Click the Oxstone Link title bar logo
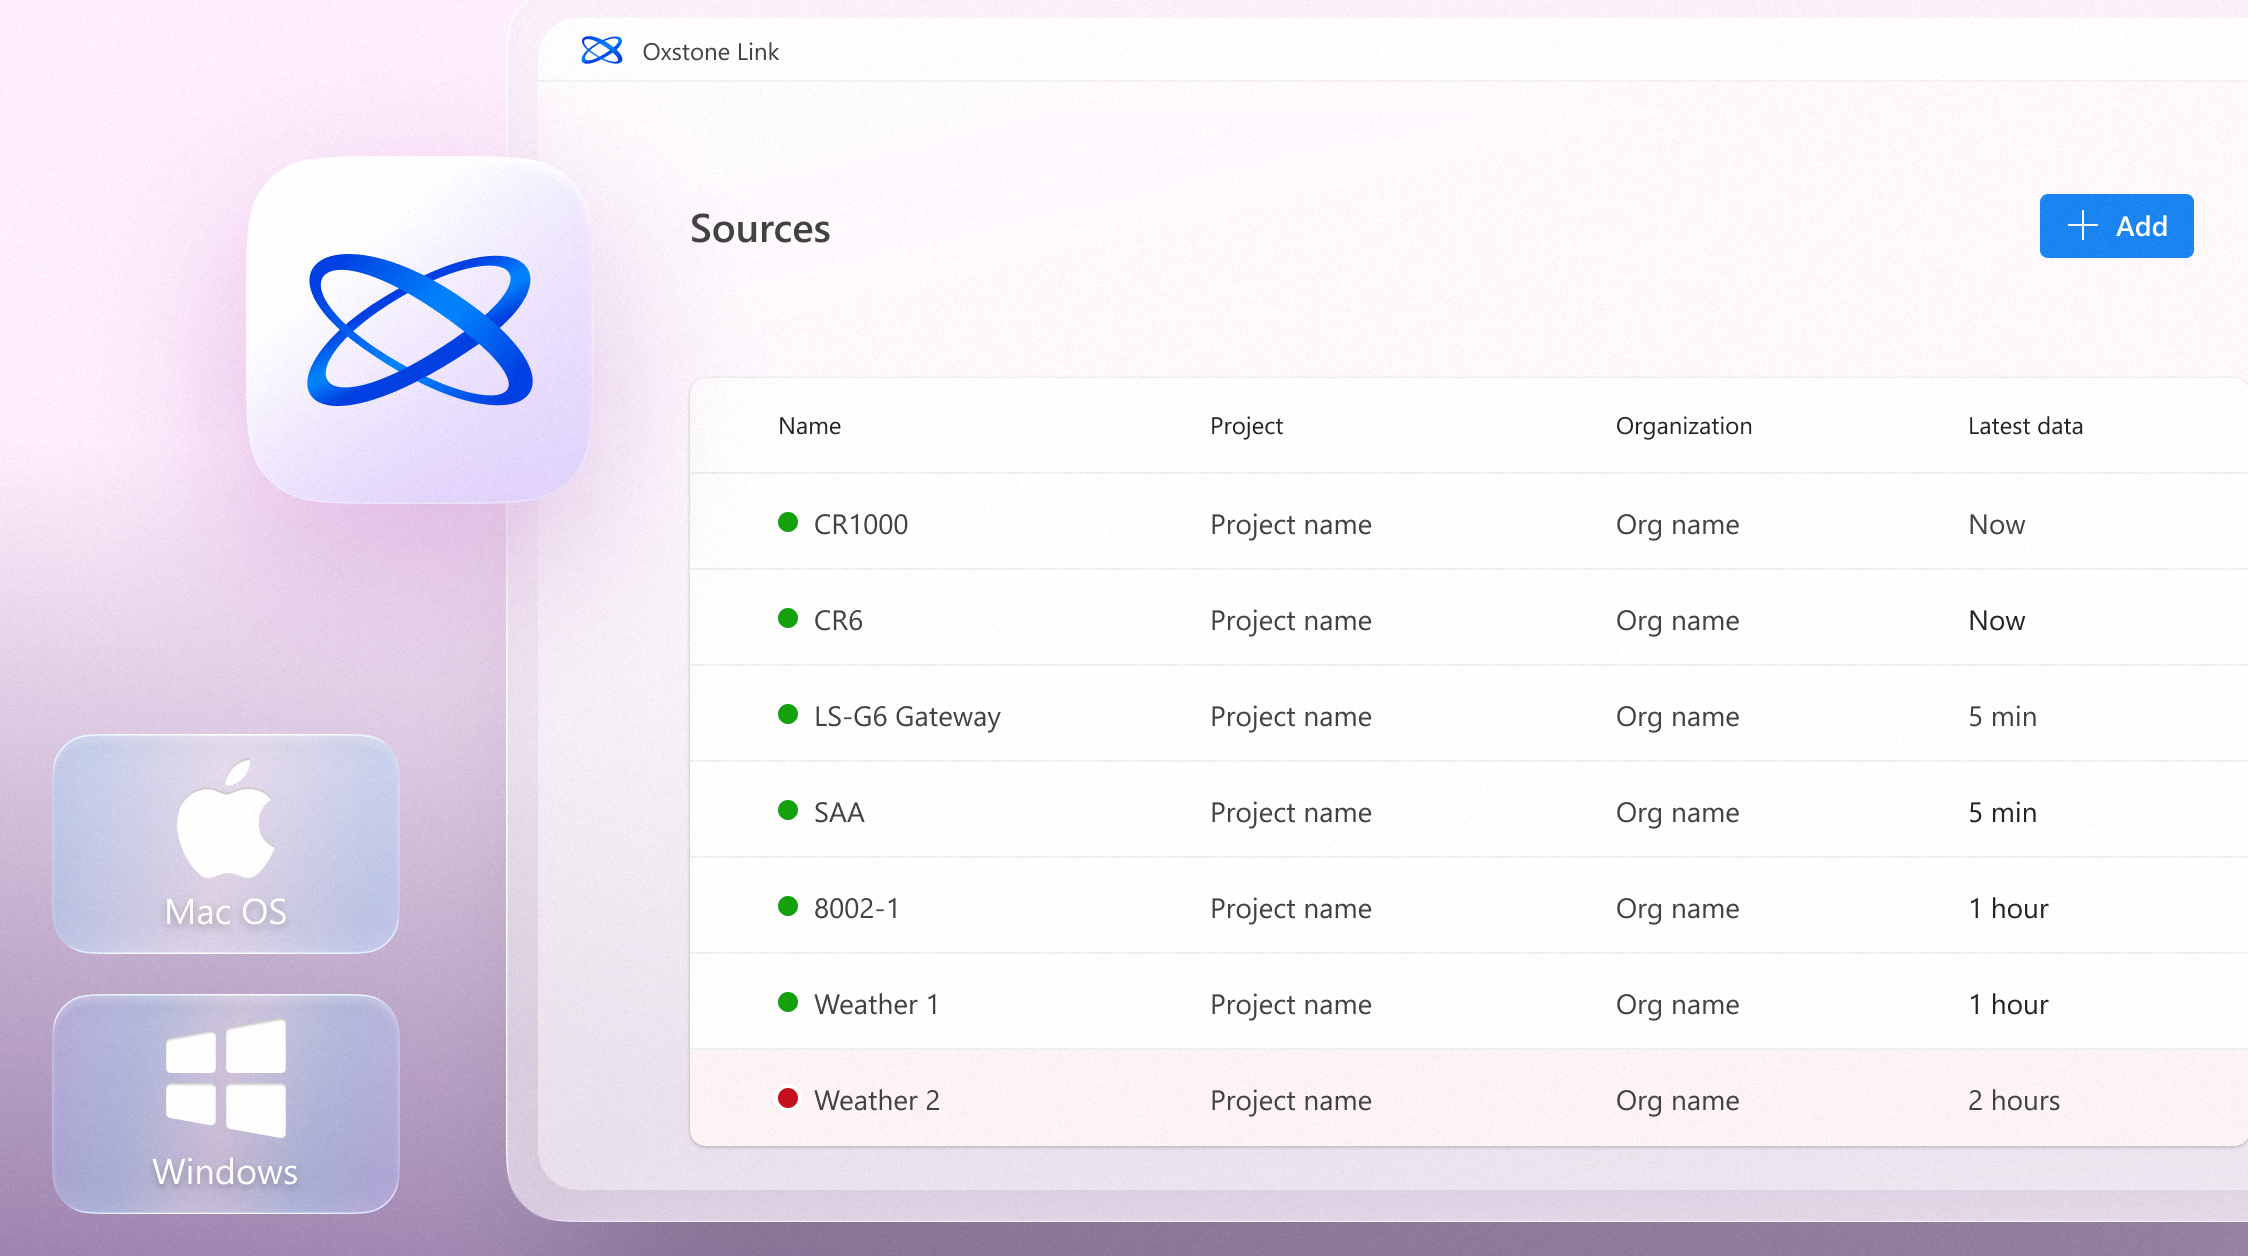Screen dimensions: 2248x1256 (x=602, y=51)
